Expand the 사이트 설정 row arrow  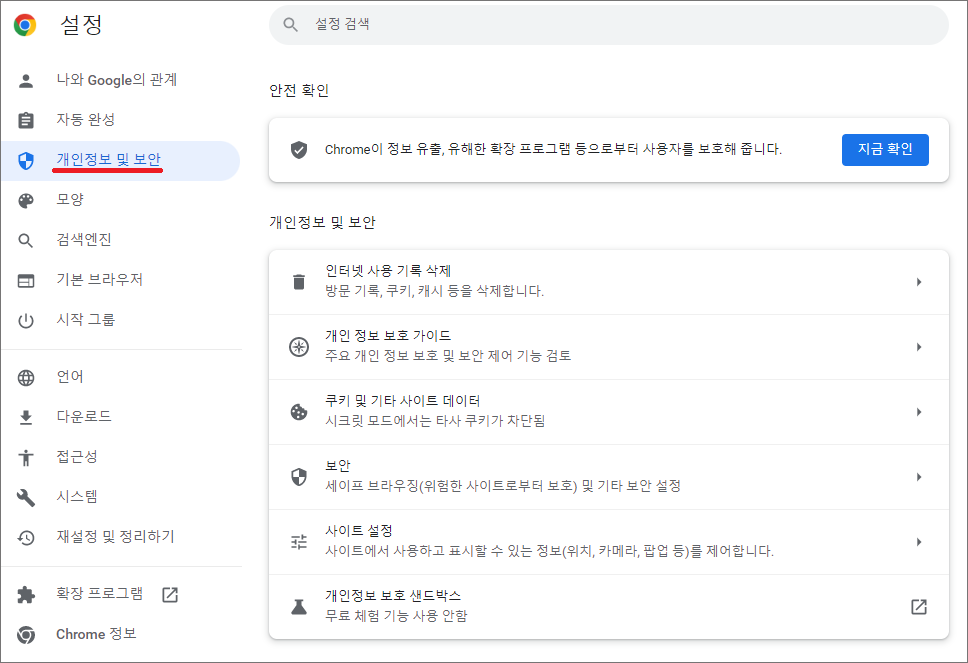(919, 542)
